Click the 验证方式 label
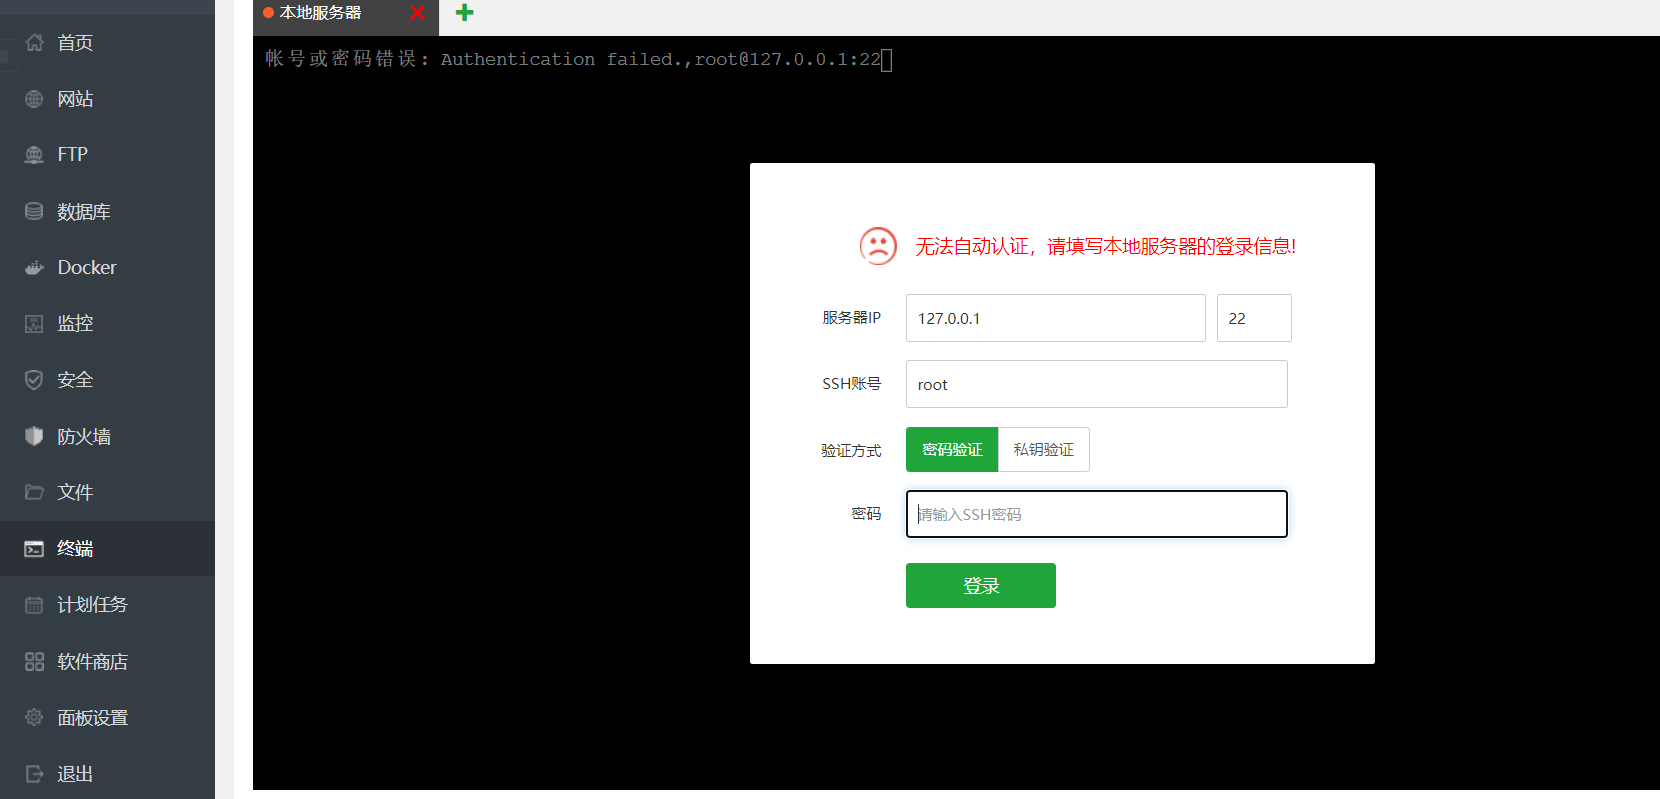The image size is (1660, 799). (x=851, y=451)
